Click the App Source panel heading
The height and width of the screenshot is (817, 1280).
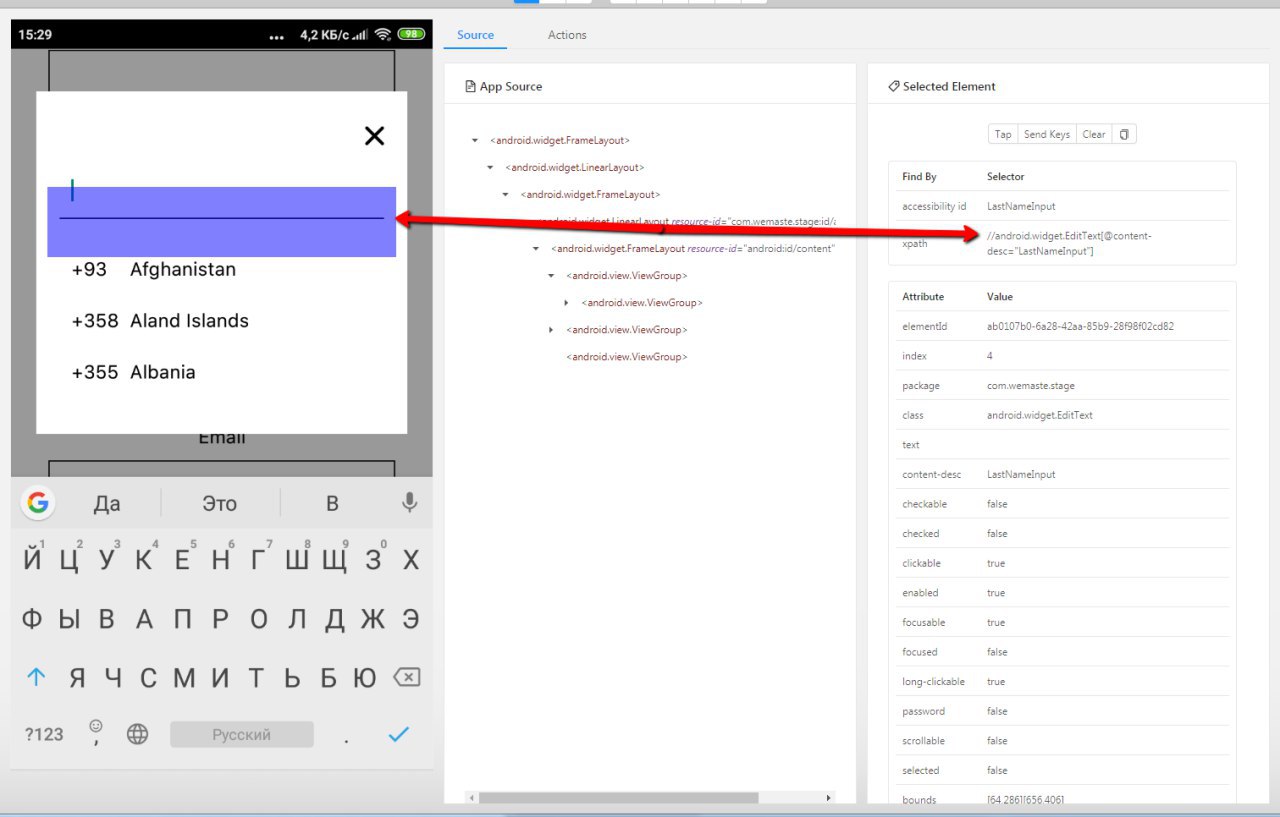coord(504,87)
